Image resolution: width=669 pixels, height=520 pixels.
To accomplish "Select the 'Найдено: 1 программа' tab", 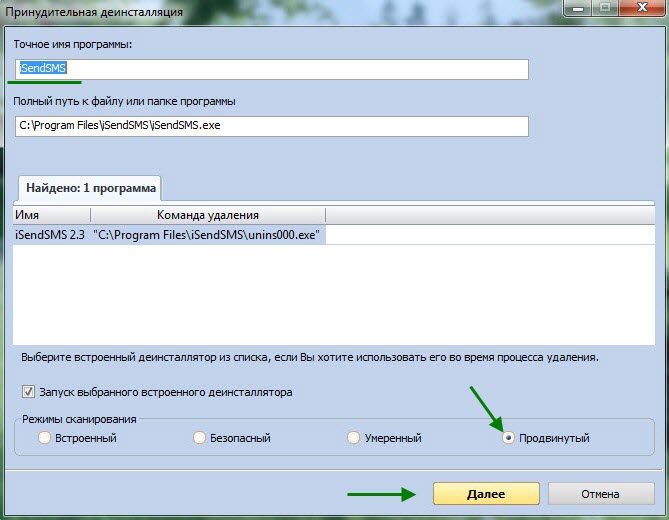I will click(90, 187).
